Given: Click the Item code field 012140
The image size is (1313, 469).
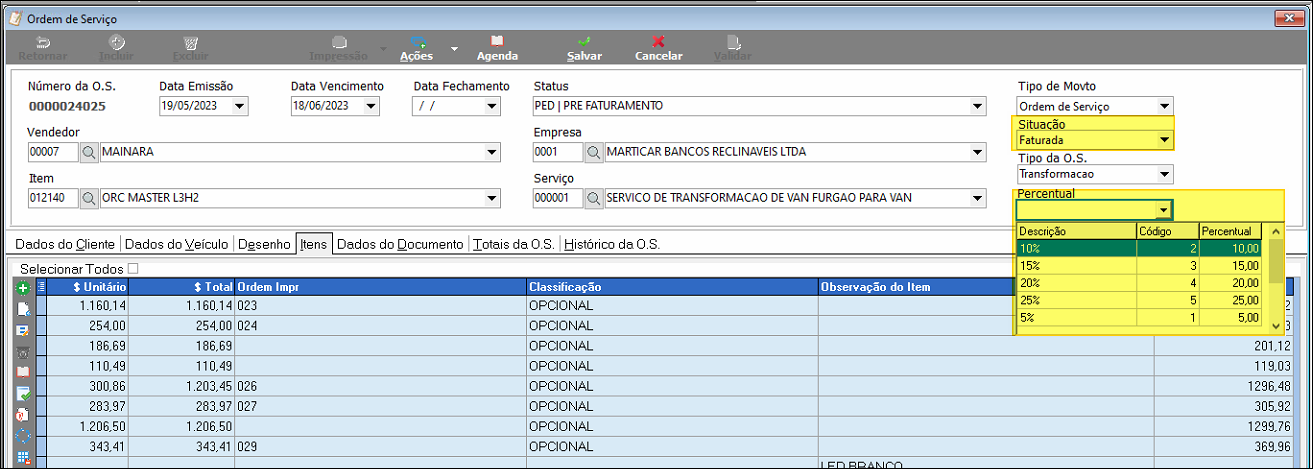Looking at the screenshot, I should pos(54,198).
